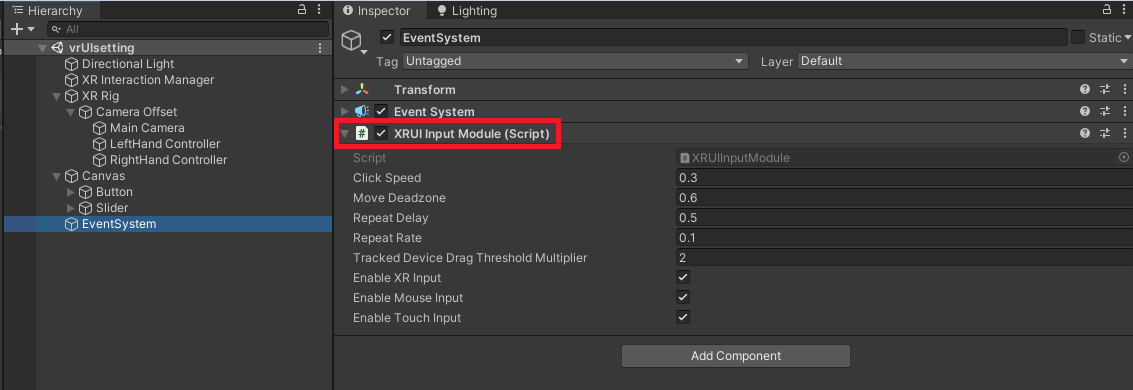Image resolution: width=1133 pixels, height=390 pixels.
Task: Click the EventSystem GameObject cube icon in Inspector
Action: point(351,40)
